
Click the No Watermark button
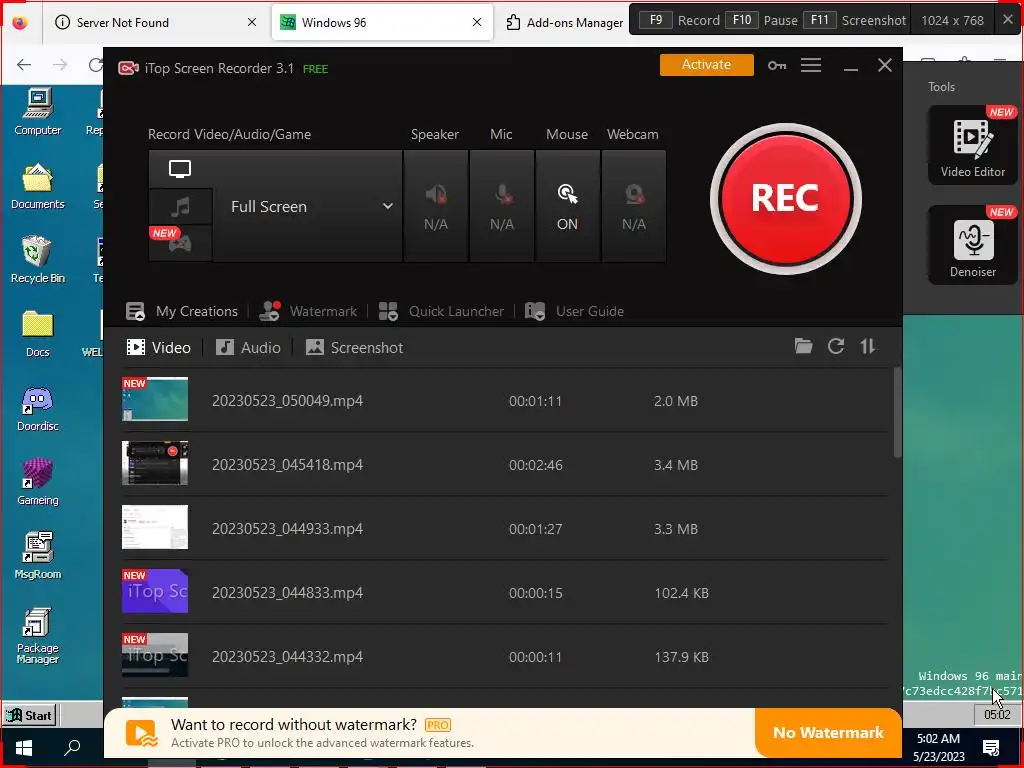[828, 733]
